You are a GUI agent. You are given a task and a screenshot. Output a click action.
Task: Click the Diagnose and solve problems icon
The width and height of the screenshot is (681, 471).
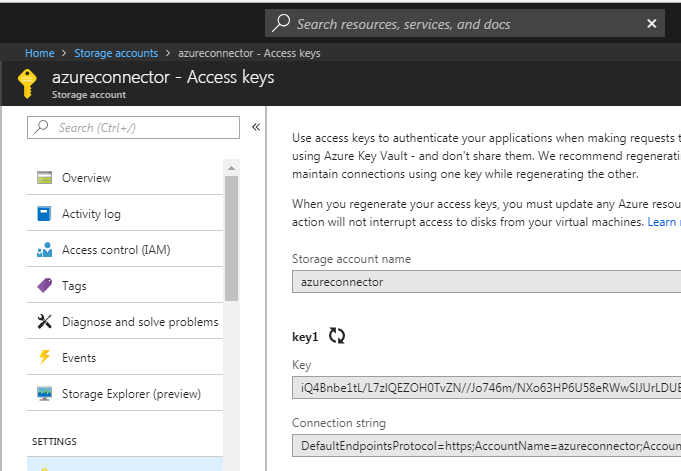tap(44, 322)
